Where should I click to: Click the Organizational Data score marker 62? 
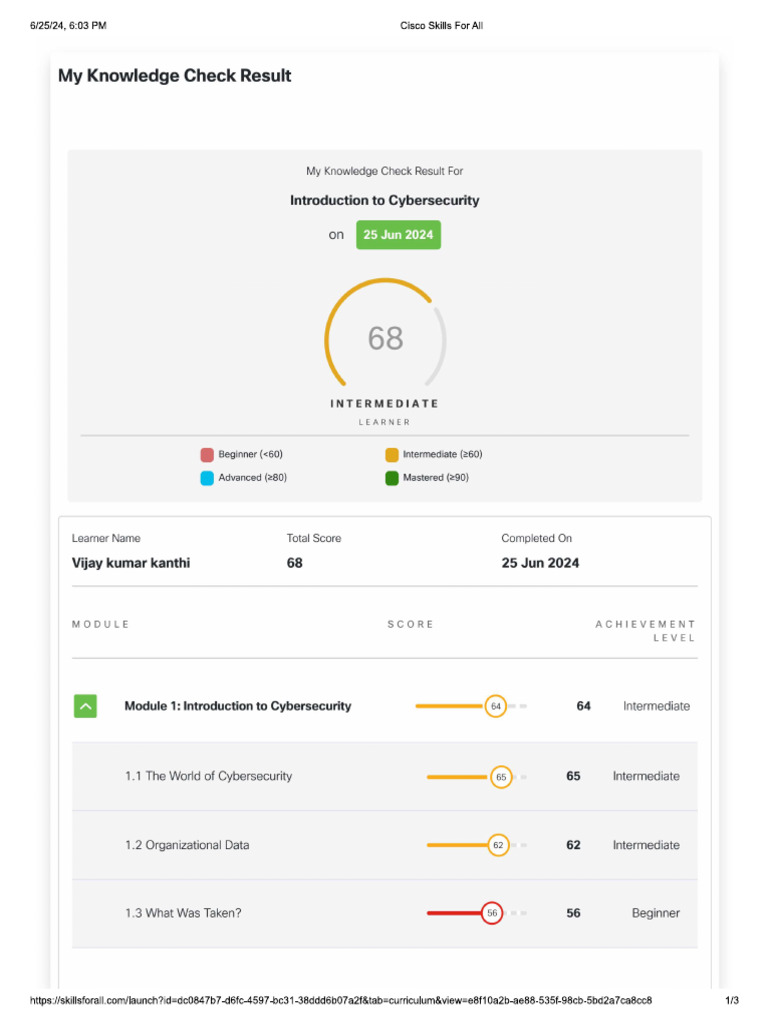(498, 845)
